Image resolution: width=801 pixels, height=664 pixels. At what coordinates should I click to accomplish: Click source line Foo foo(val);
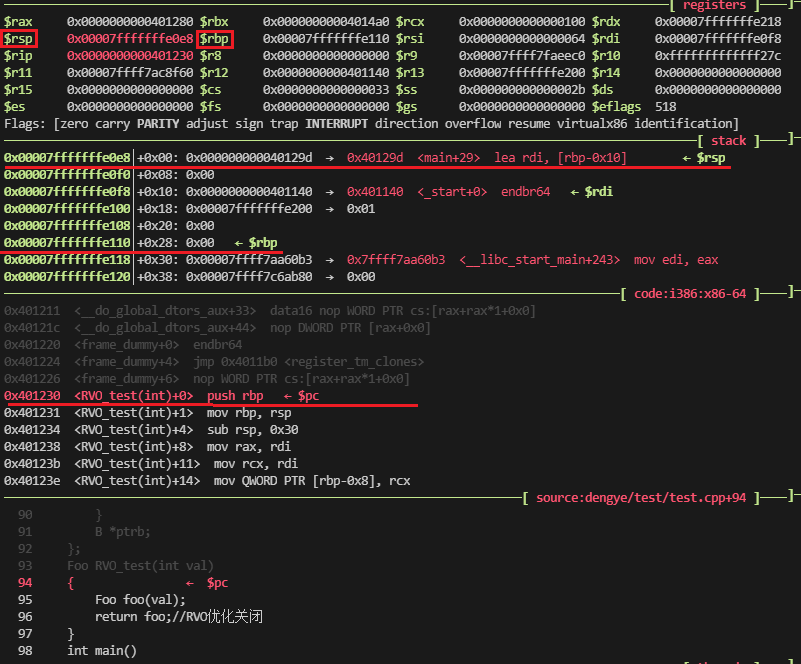coord(140,600)
